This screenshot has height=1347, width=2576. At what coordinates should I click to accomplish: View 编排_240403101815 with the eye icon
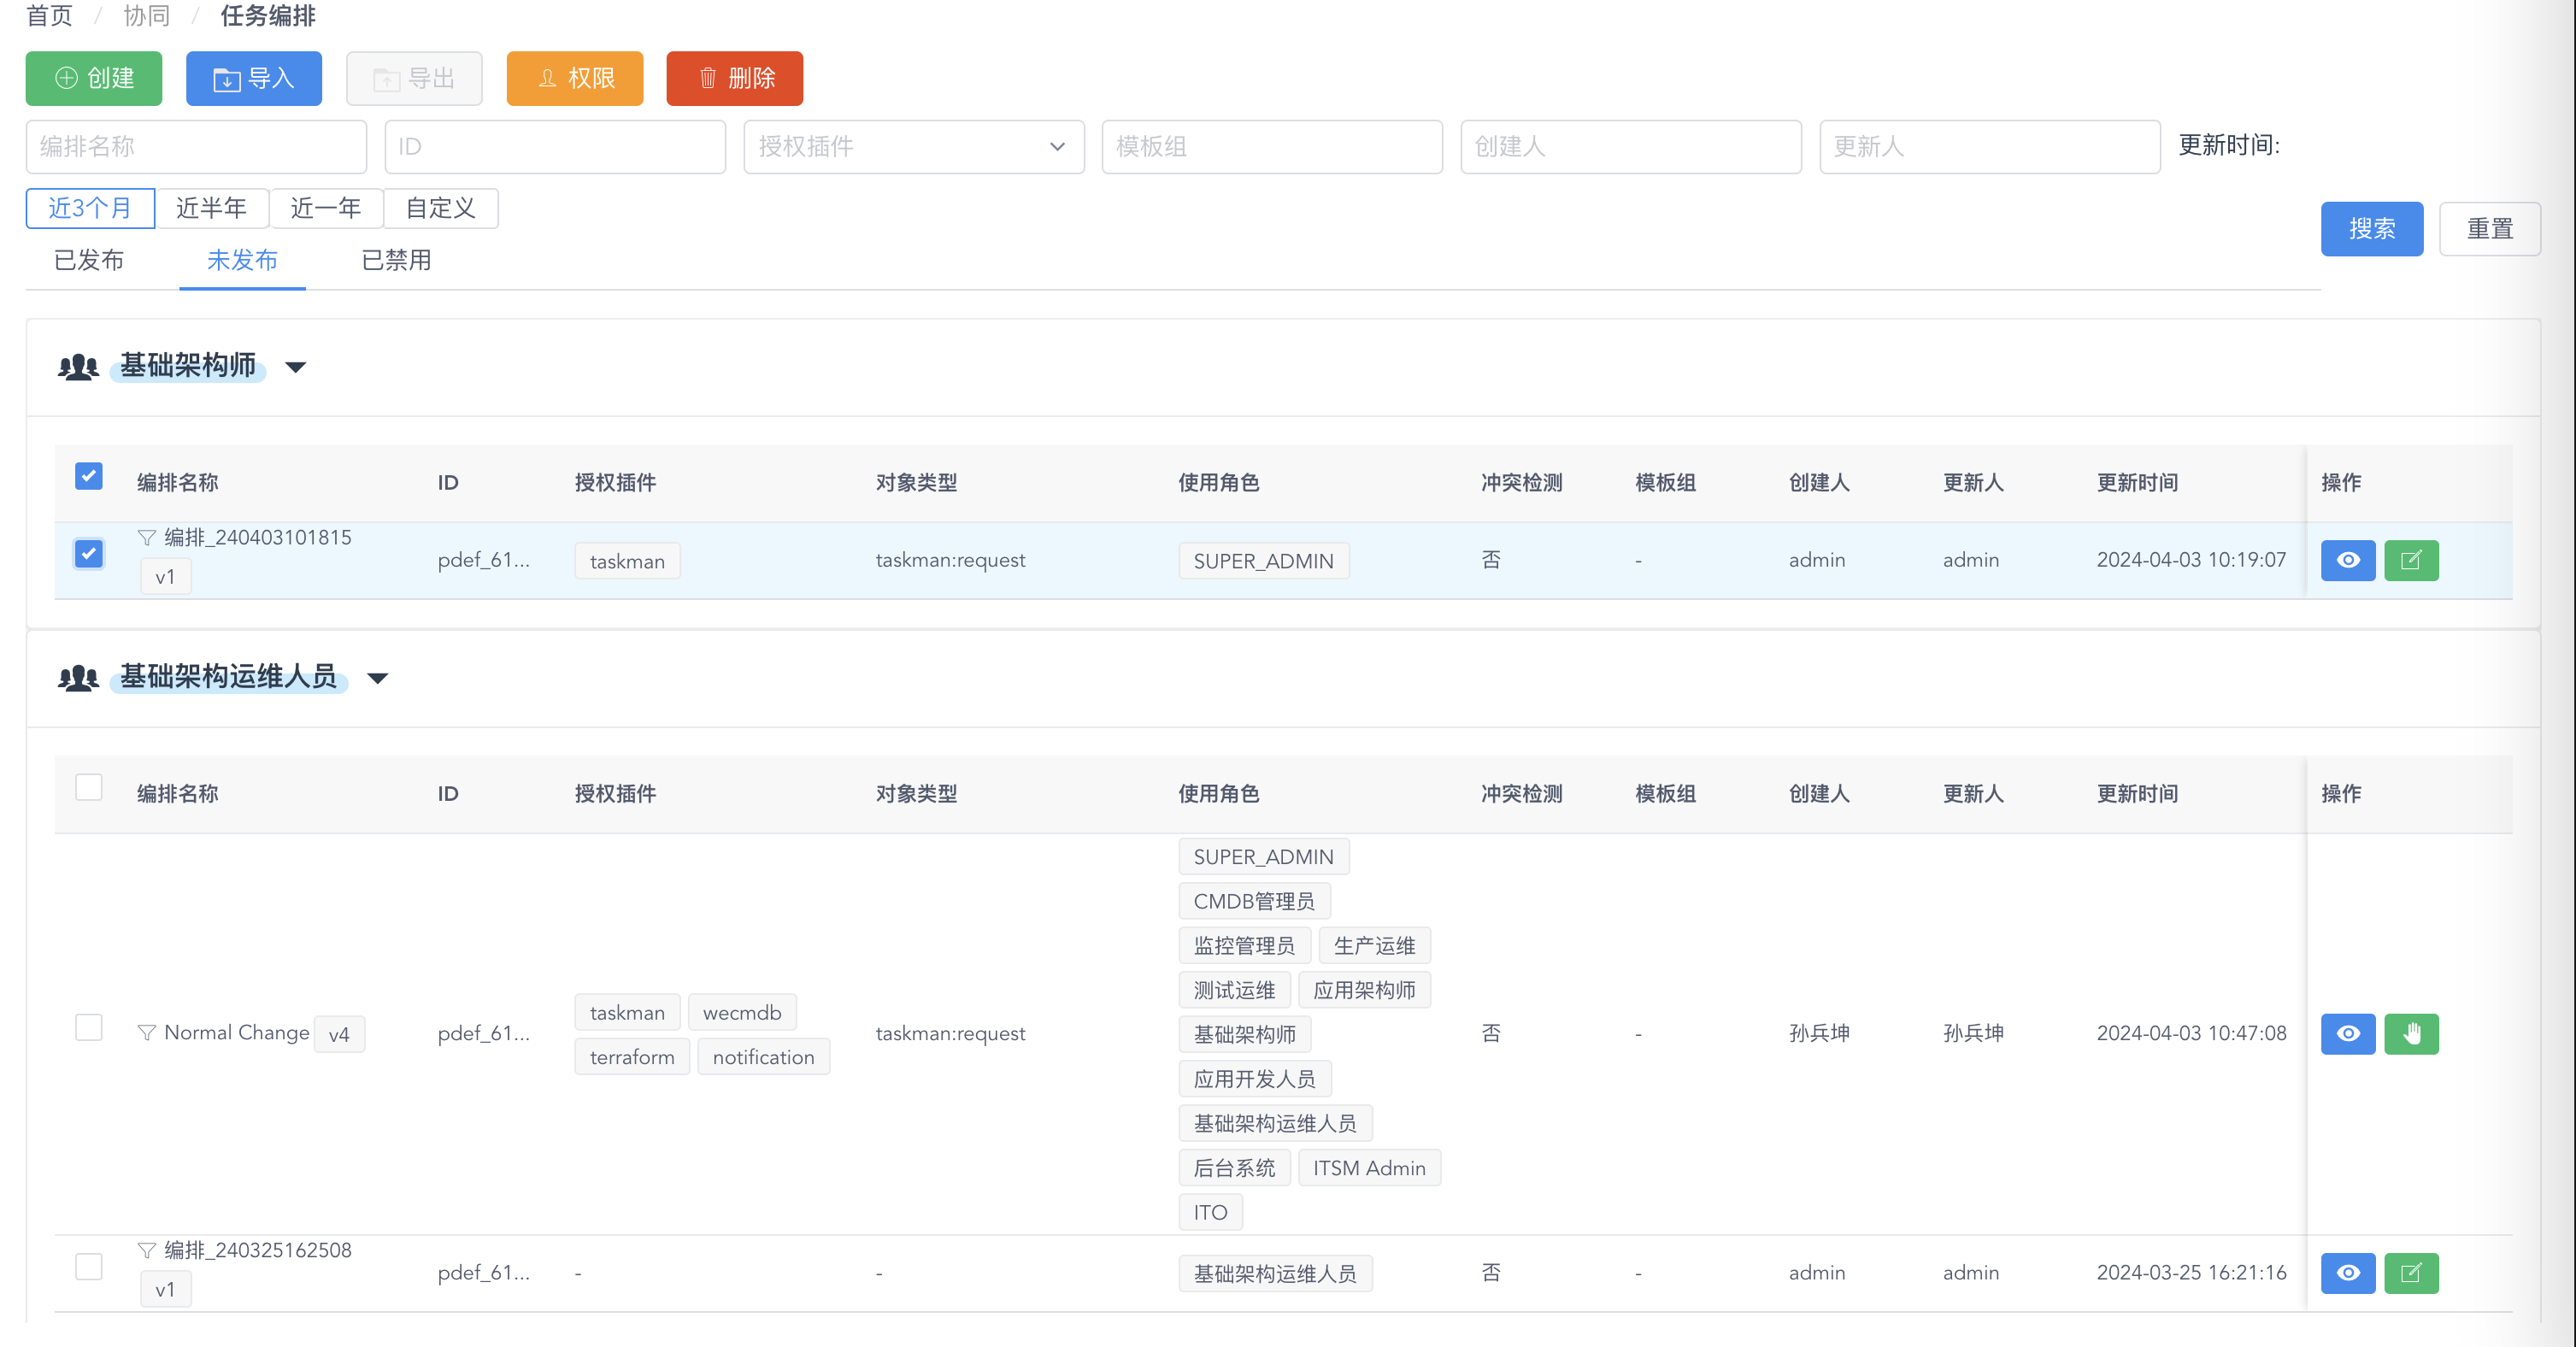[2348, 560]
